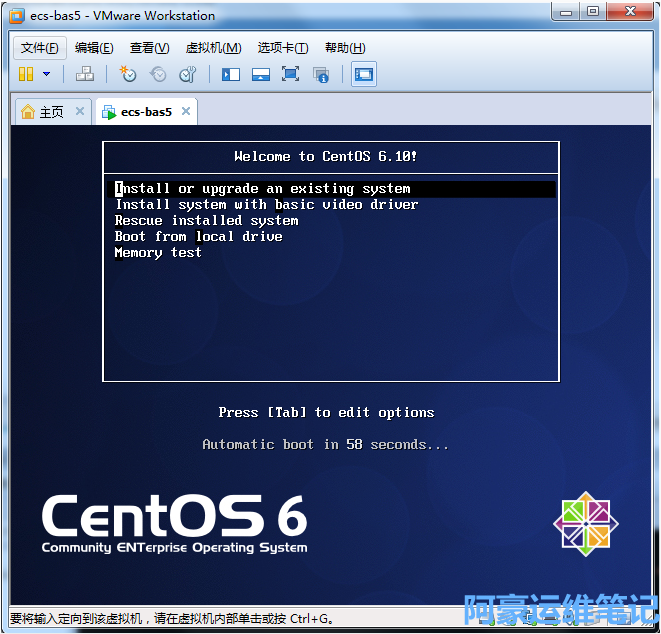
Task: Toggle the console view button
Action: pyautogui.click(x=364, y=74)
